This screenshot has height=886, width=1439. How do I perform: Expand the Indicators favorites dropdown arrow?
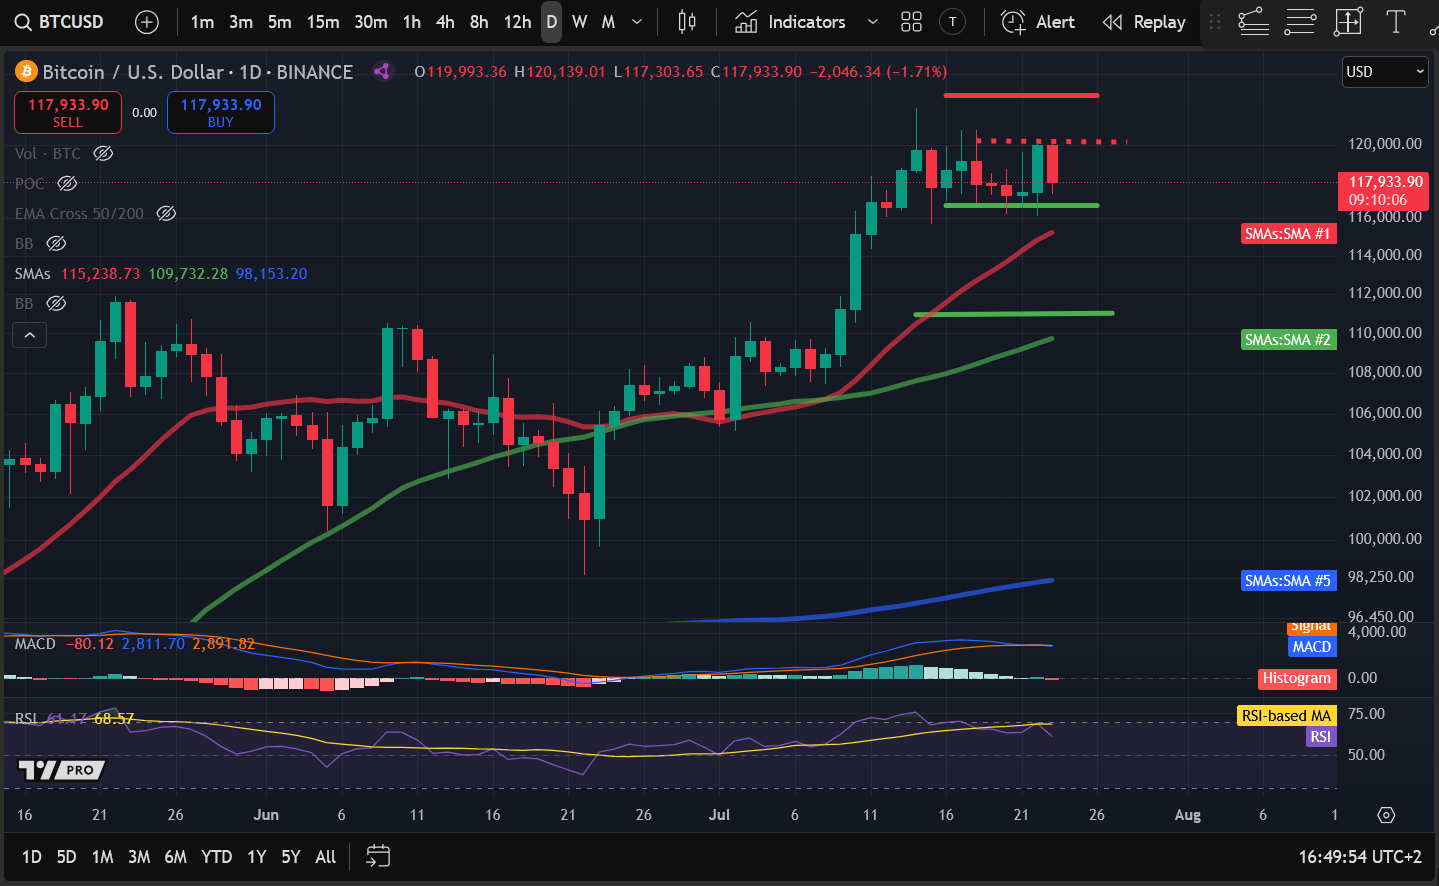tap(872, 22)
